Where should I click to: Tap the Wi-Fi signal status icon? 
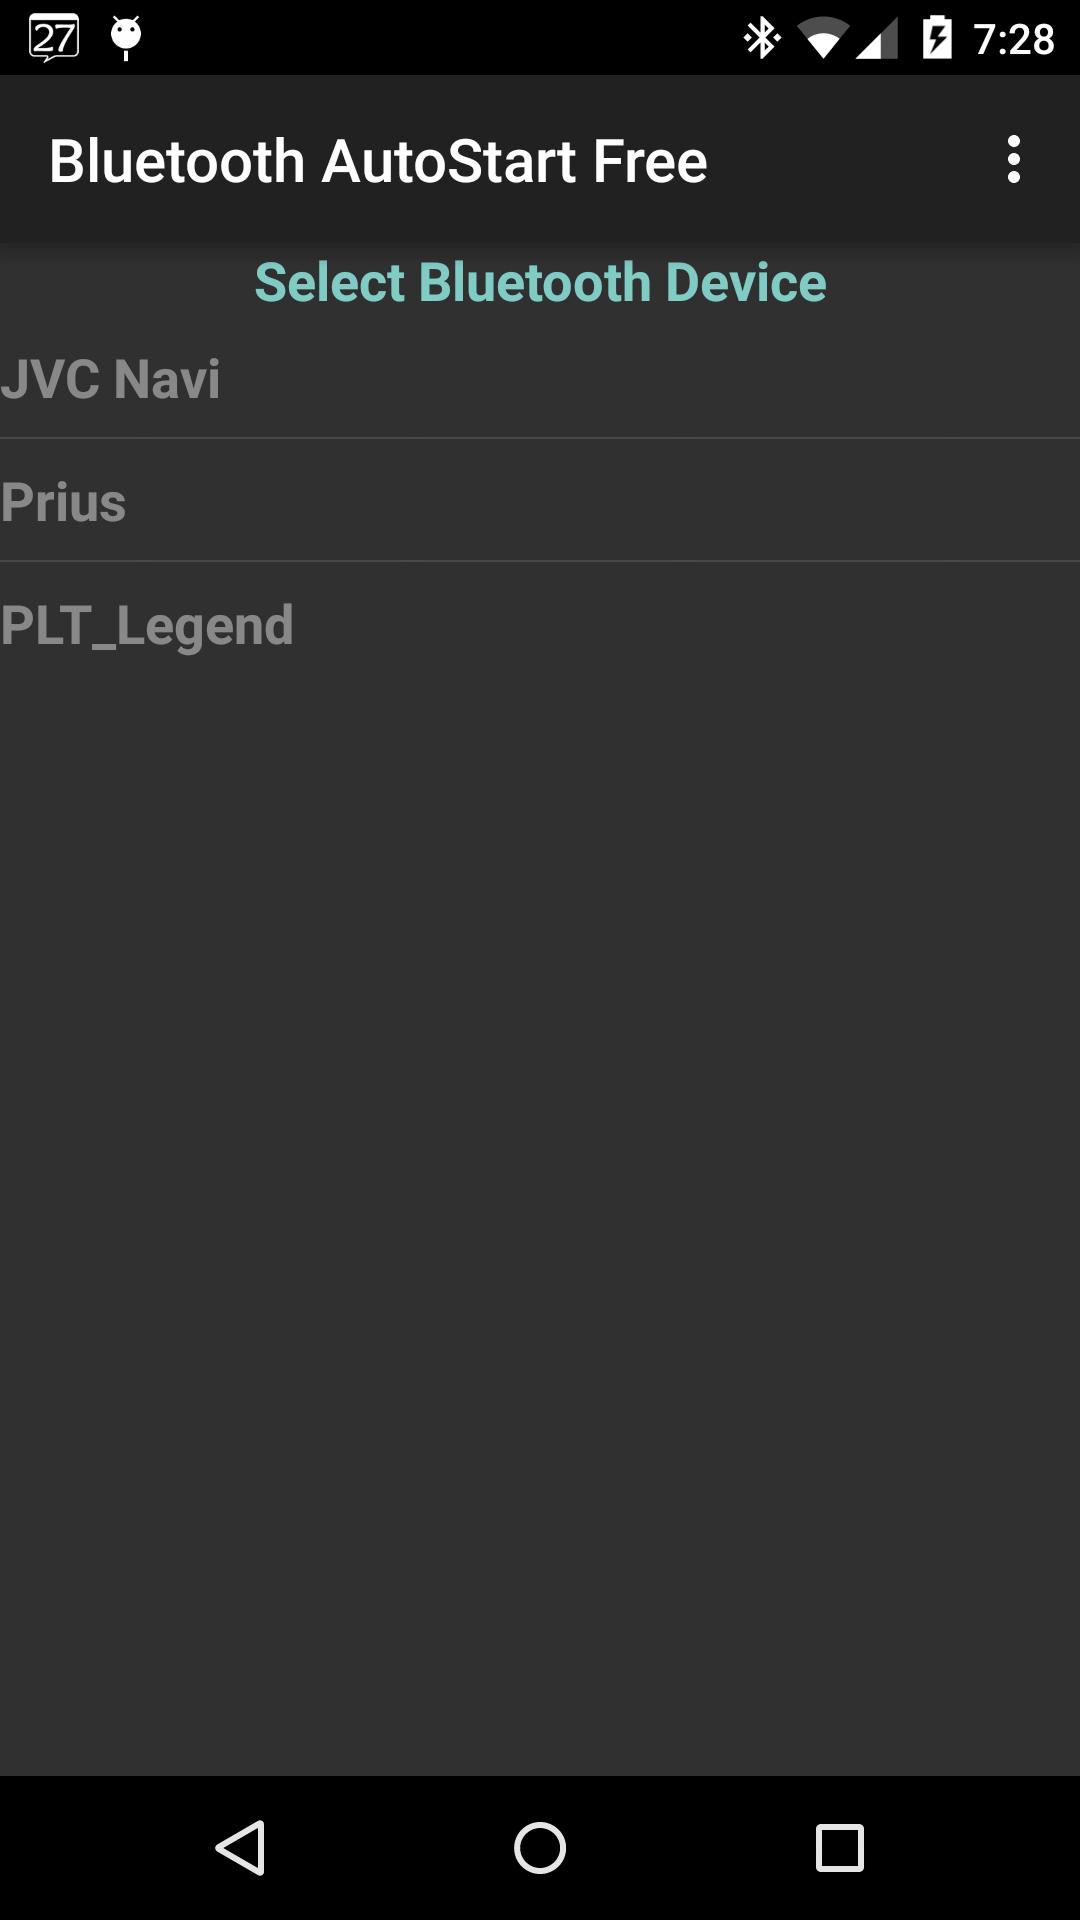click(822, 40)
